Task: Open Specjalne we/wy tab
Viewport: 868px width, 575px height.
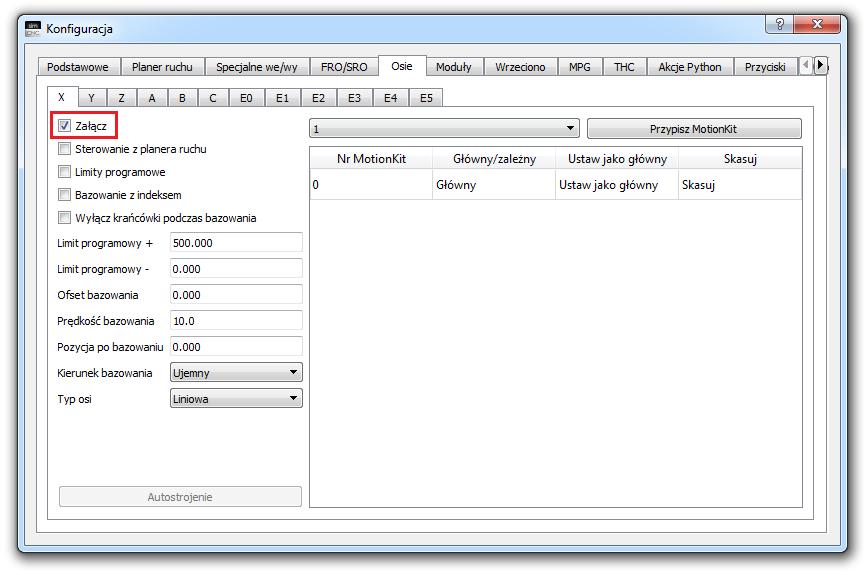Action: point(257,67)
